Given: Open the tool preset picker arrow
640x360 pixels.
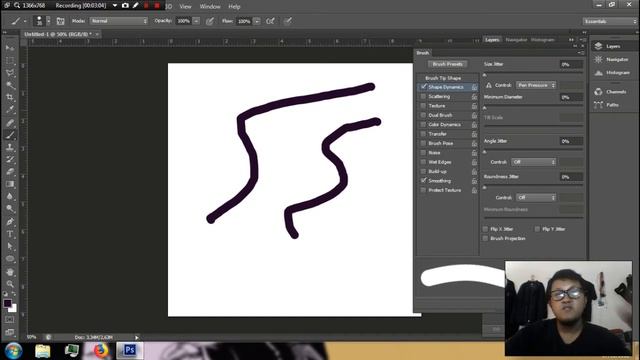Looking at the screenshot, I should click(25, 21).
